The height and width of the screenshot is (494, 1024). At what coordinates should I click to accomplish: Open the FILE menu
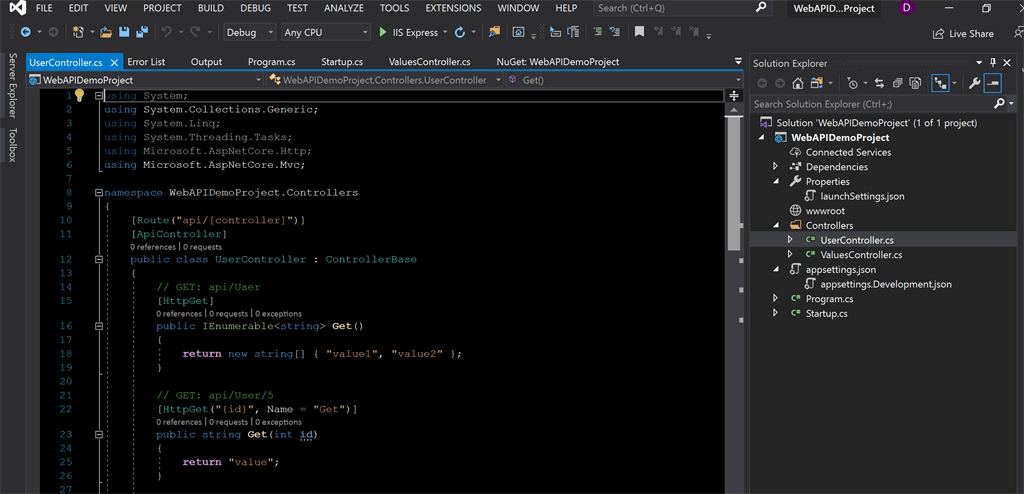point(44,8)
